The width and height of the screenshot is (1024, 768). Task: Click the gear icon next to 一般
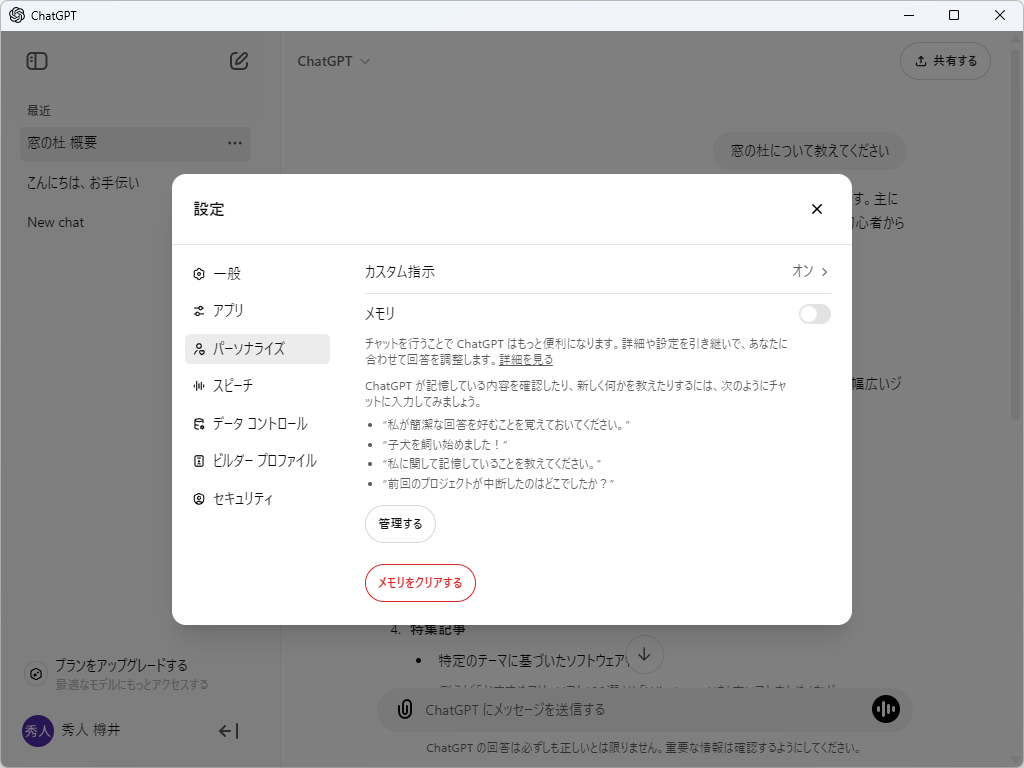197,273
